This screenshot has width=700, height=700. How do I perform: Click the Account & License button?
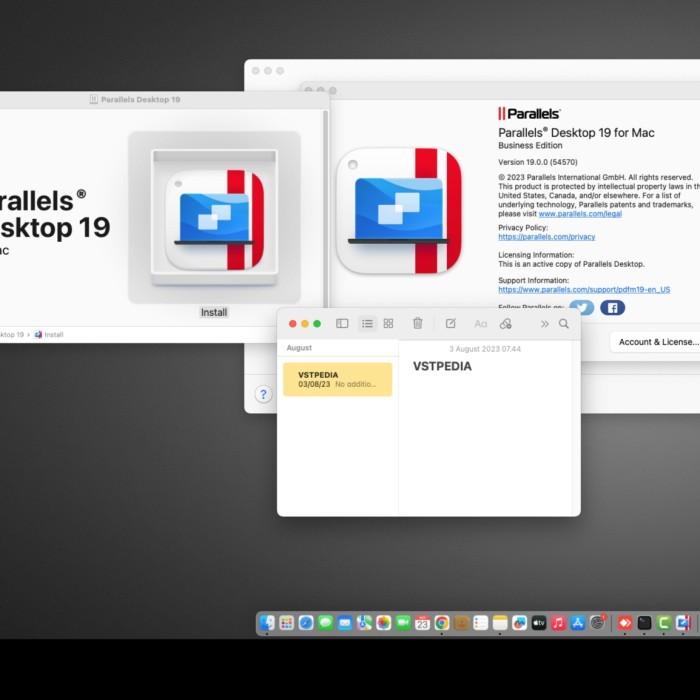click(x=656, y=342)
